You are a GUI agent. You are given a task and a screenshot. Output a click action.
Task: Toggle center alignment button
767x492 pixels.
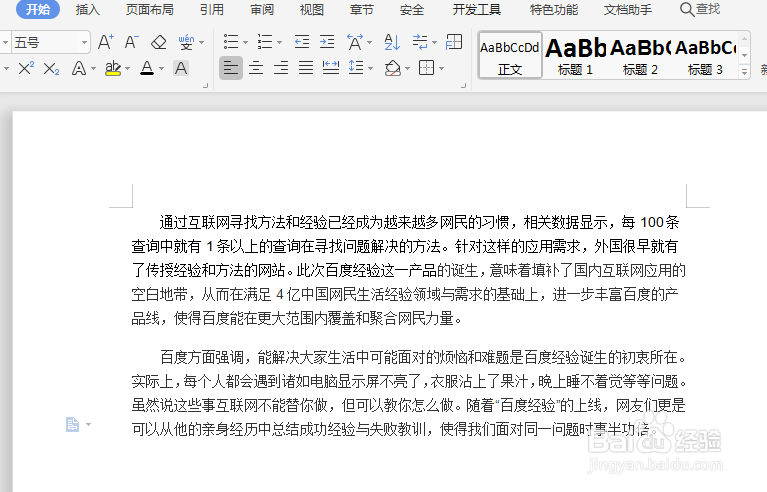tap(256, 68)
